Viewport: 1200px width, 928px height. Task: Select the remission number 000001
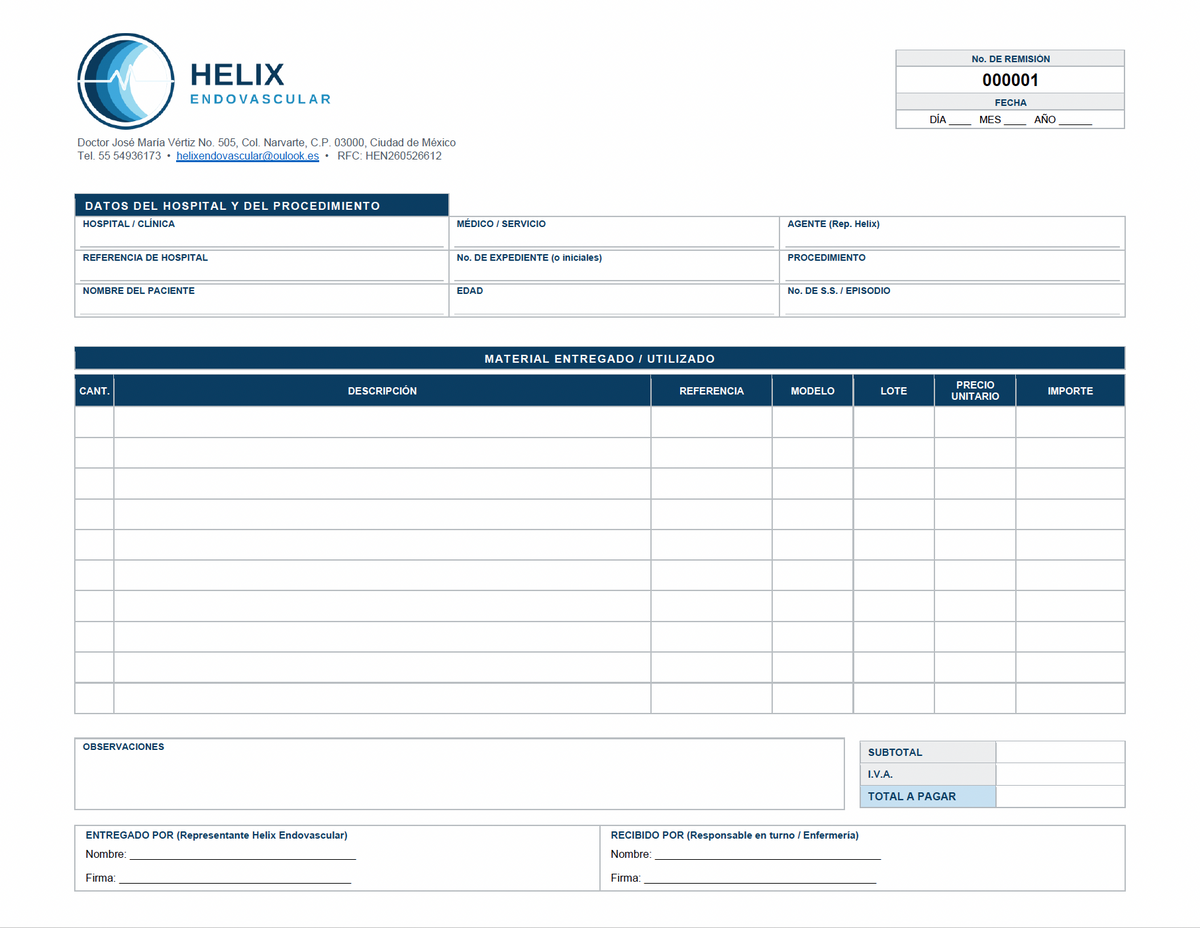click(1010, 80)
